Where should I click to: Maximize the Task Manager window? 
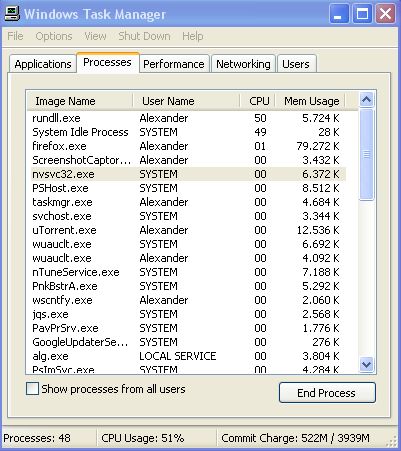coord(362,14)
